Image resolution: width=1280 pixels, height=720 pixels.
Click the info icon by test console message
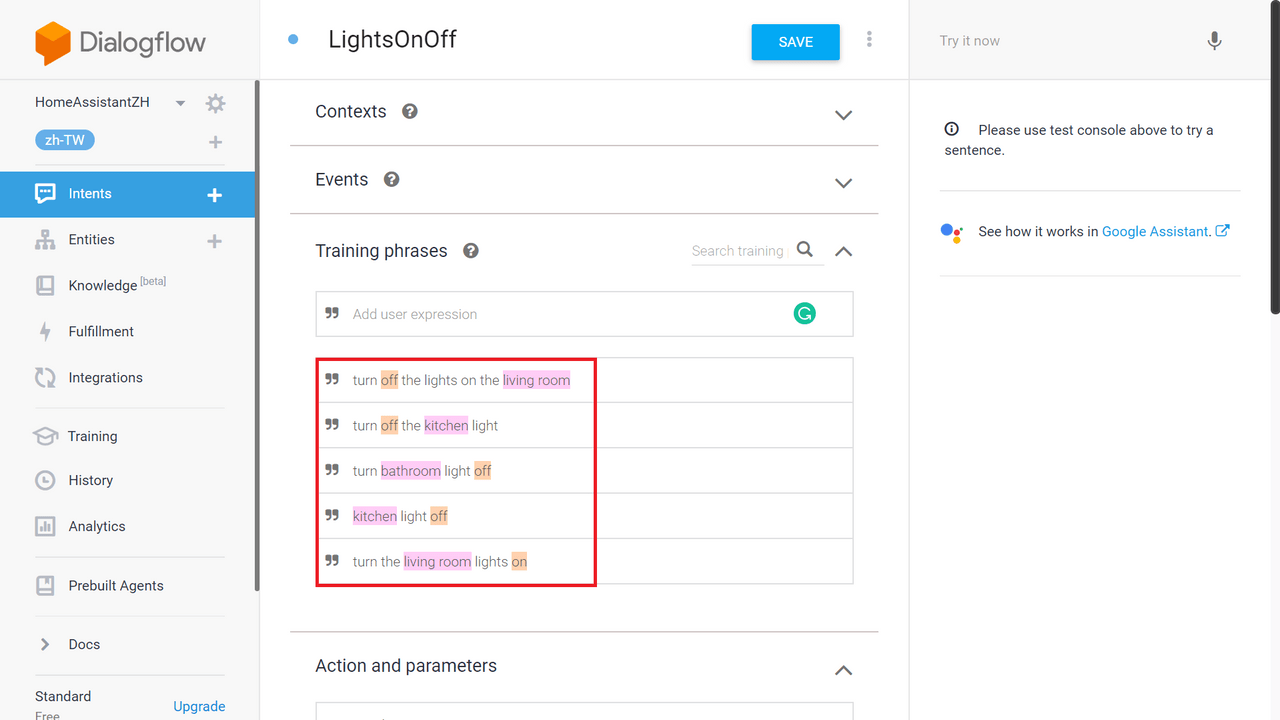pyautogui.click(x=952, y=129)
